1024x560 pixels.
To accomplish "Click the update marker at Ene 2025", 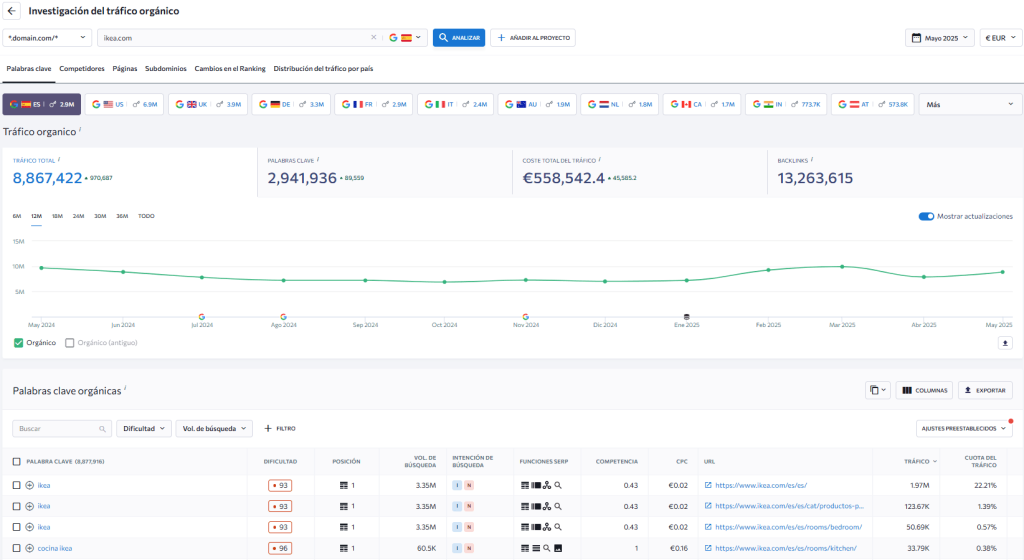I will click(686, 317).
